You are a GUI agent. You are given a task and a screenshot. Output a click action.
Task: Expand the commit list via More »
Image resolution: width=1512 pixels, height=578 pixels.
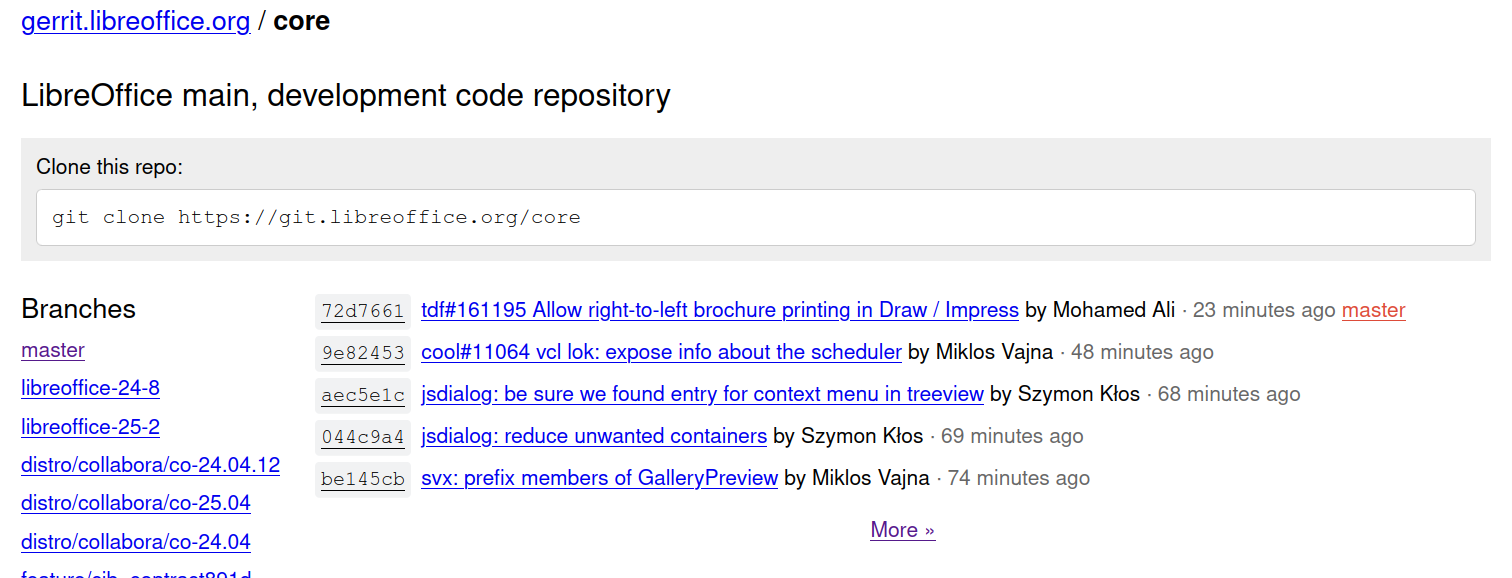[x=902, y=530]
